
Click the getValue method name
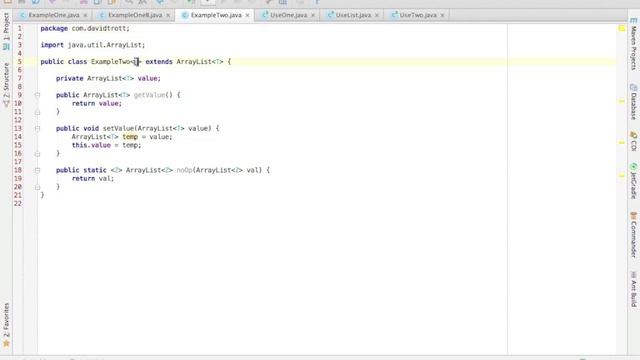[x=149, y=95]
